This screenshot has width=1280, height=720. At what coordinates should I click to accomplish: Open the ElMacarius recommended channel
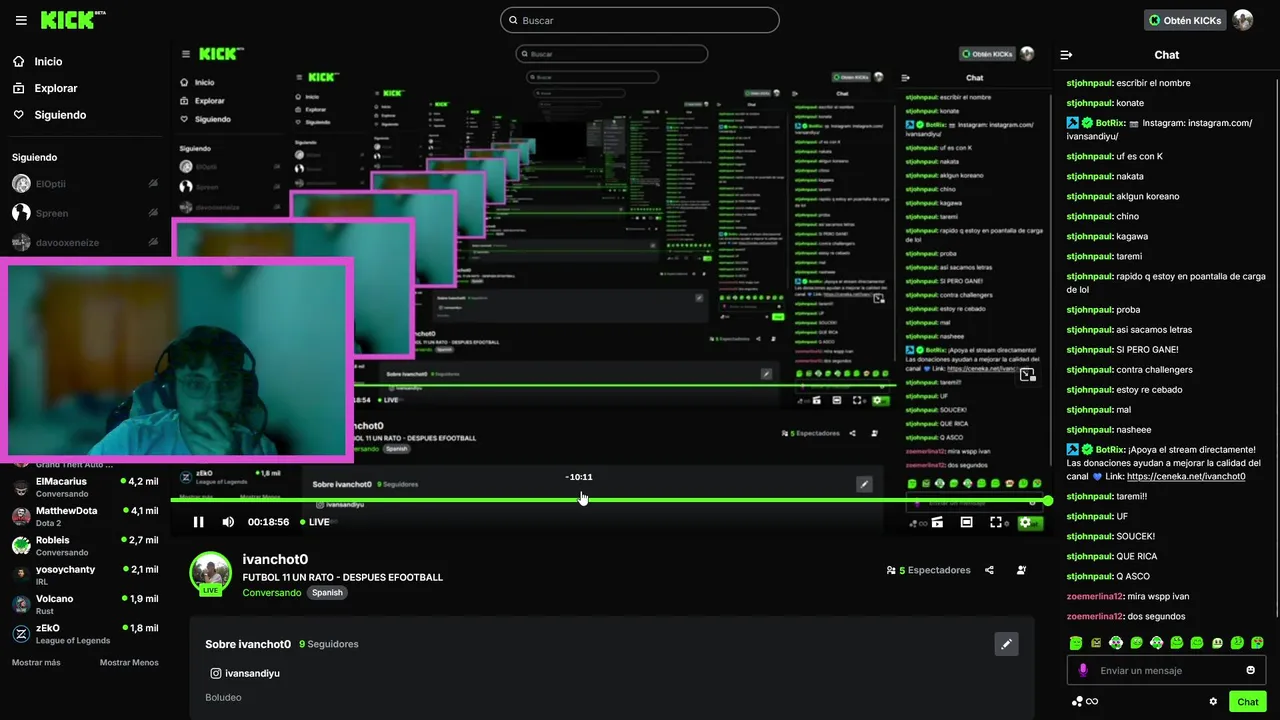(x=84, y=487)
